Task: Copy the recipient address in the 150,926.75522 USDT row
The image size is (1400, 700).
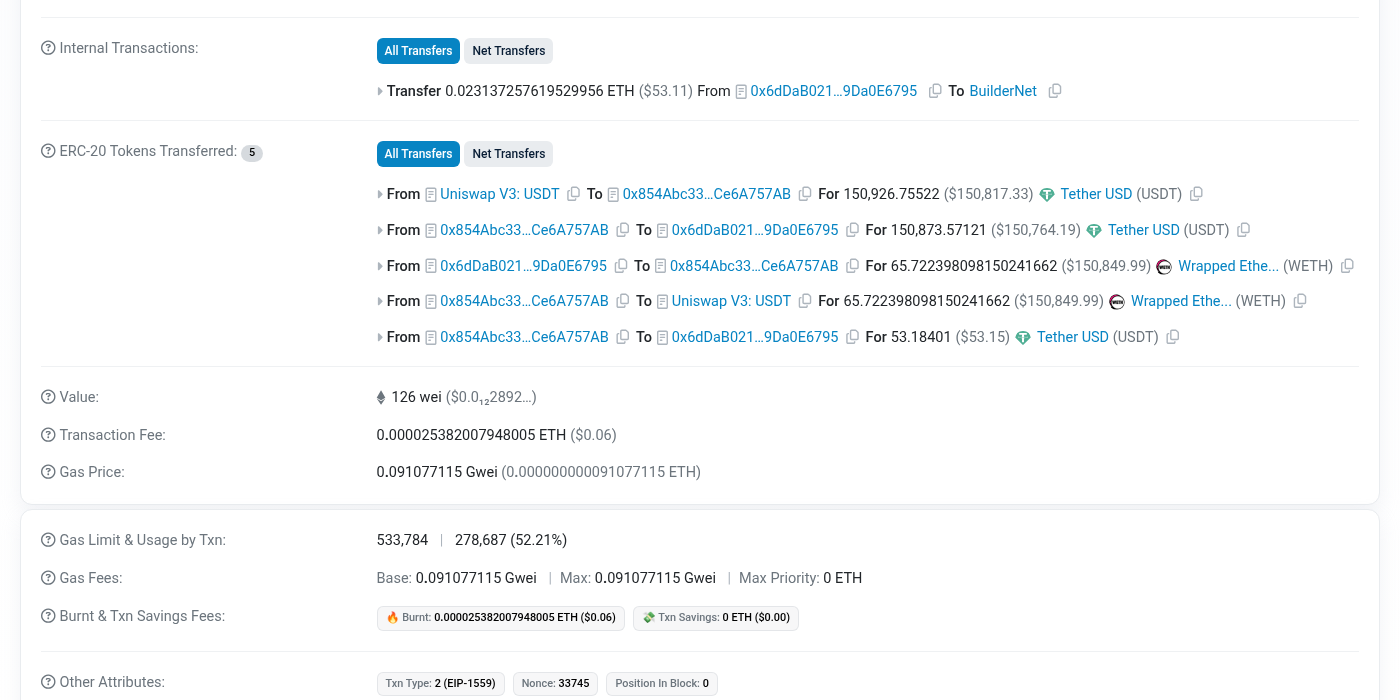Action: pos(805,194)
